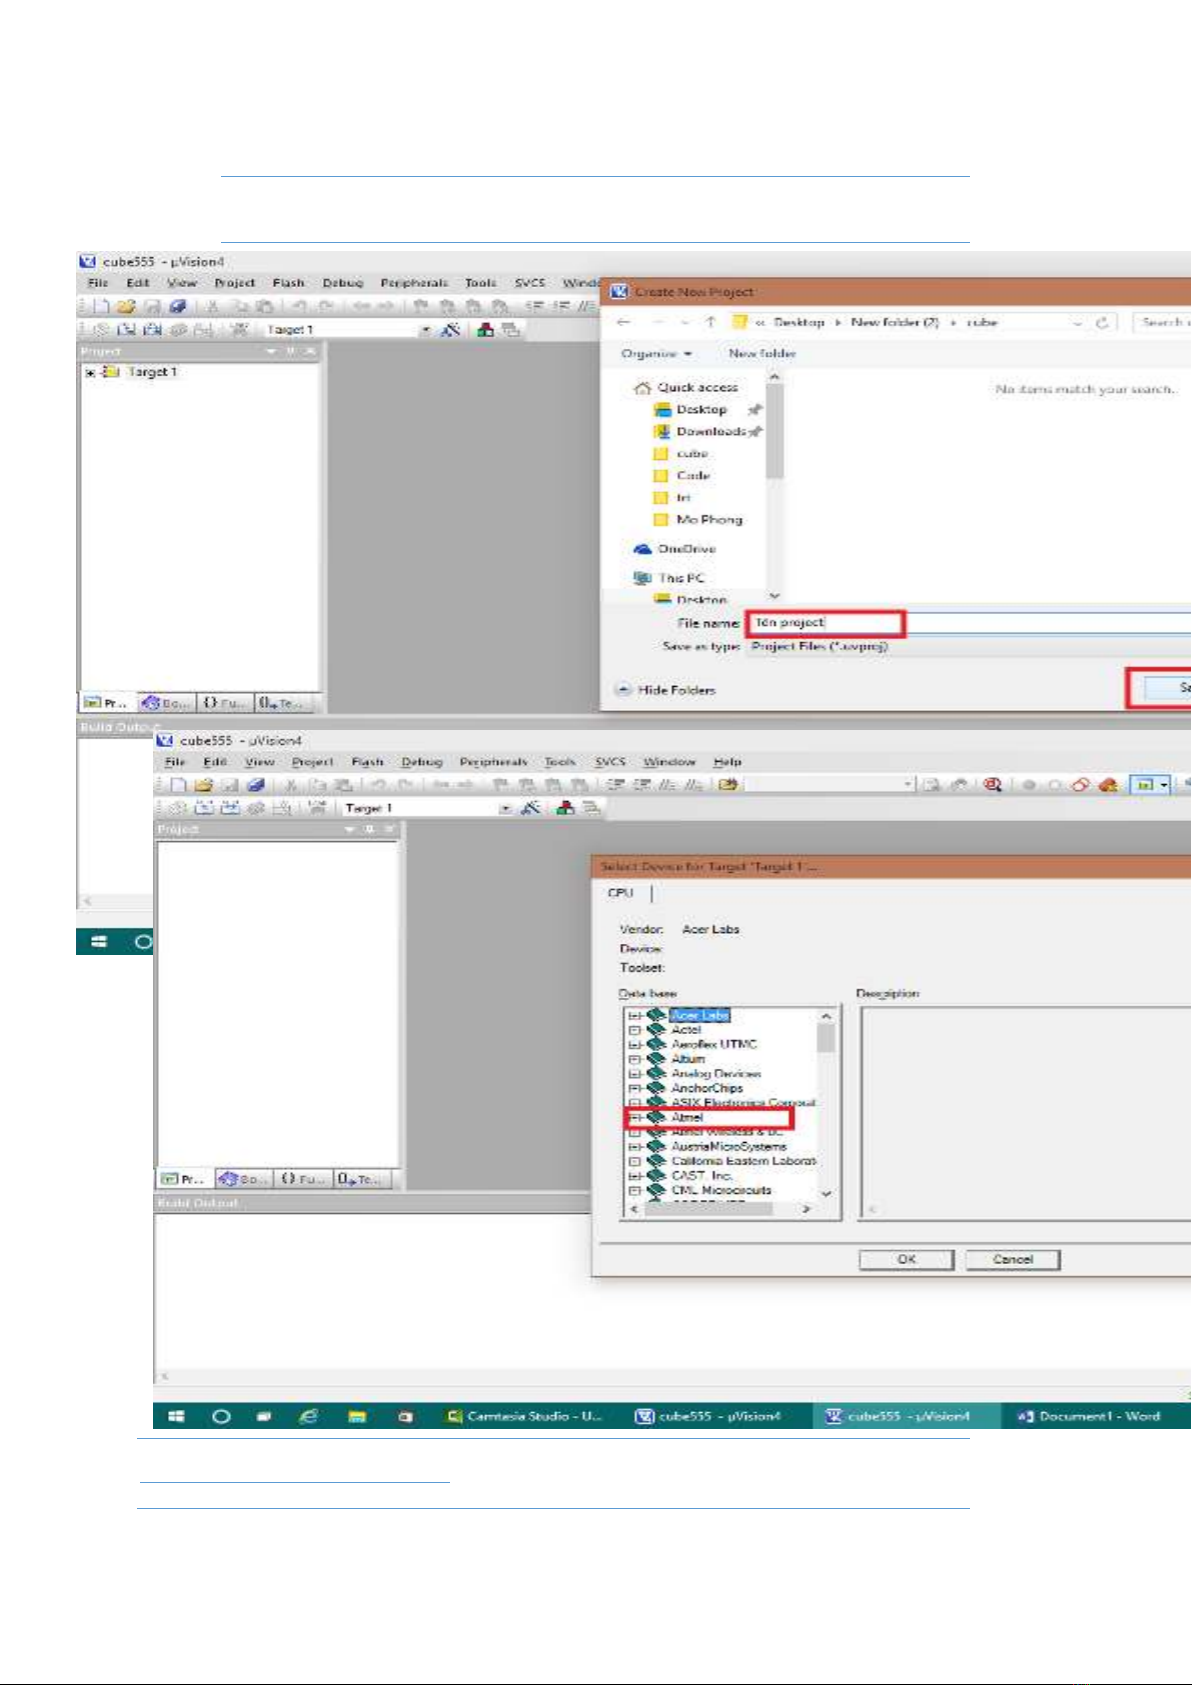Click the Cortana circle on the full taskbar
This screenshot has height=1685, width=1192.
click(222, 1416)
